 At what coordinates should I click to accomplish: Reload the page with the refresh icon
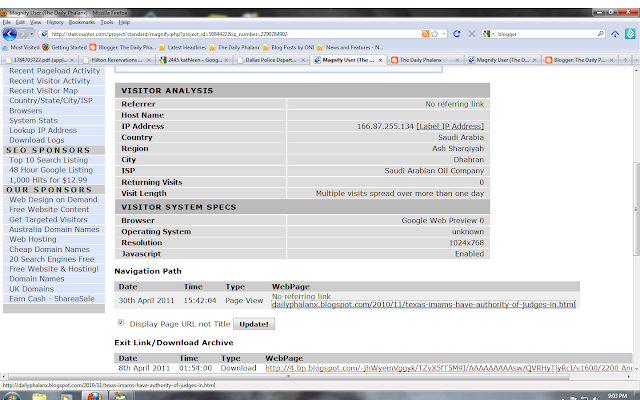coord(457,34)
